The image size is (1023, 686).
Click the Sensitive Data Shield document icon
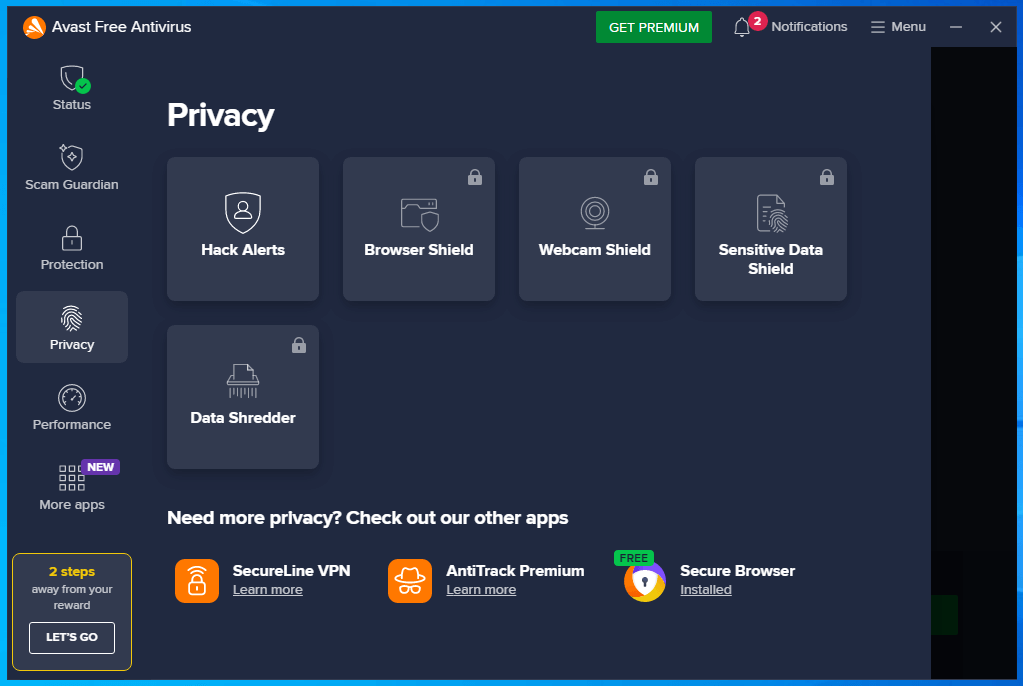[772, 213]
